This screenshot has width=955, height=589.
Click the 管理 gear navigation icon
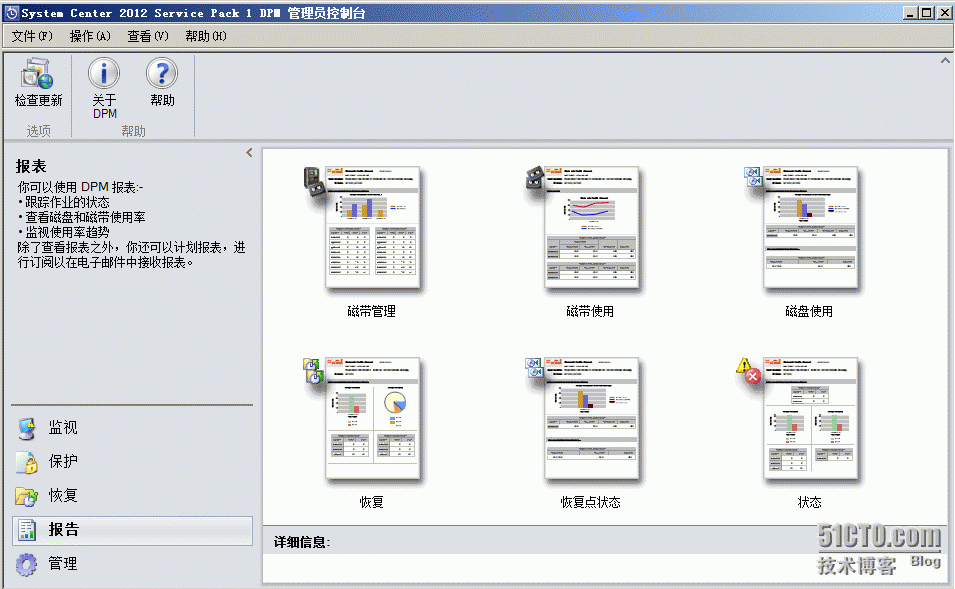[27, 564]
